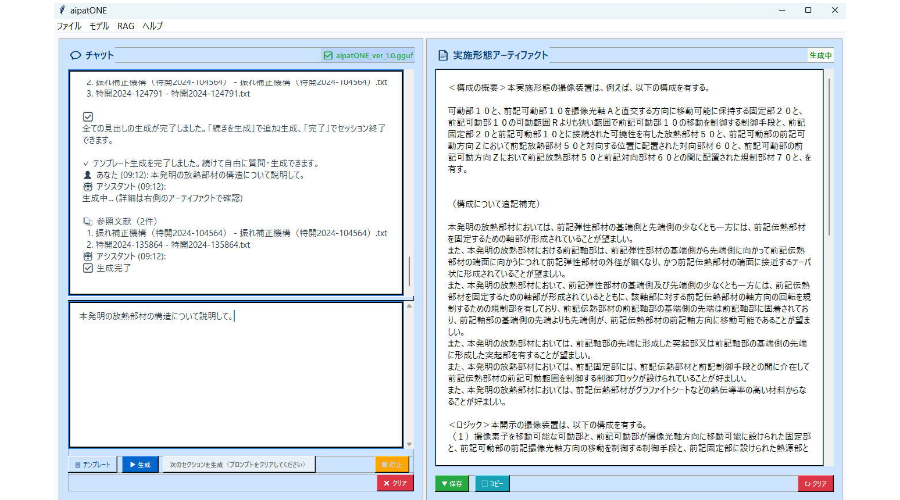Open the ファイル menu

pyautogui.click(x=69, y=26)
